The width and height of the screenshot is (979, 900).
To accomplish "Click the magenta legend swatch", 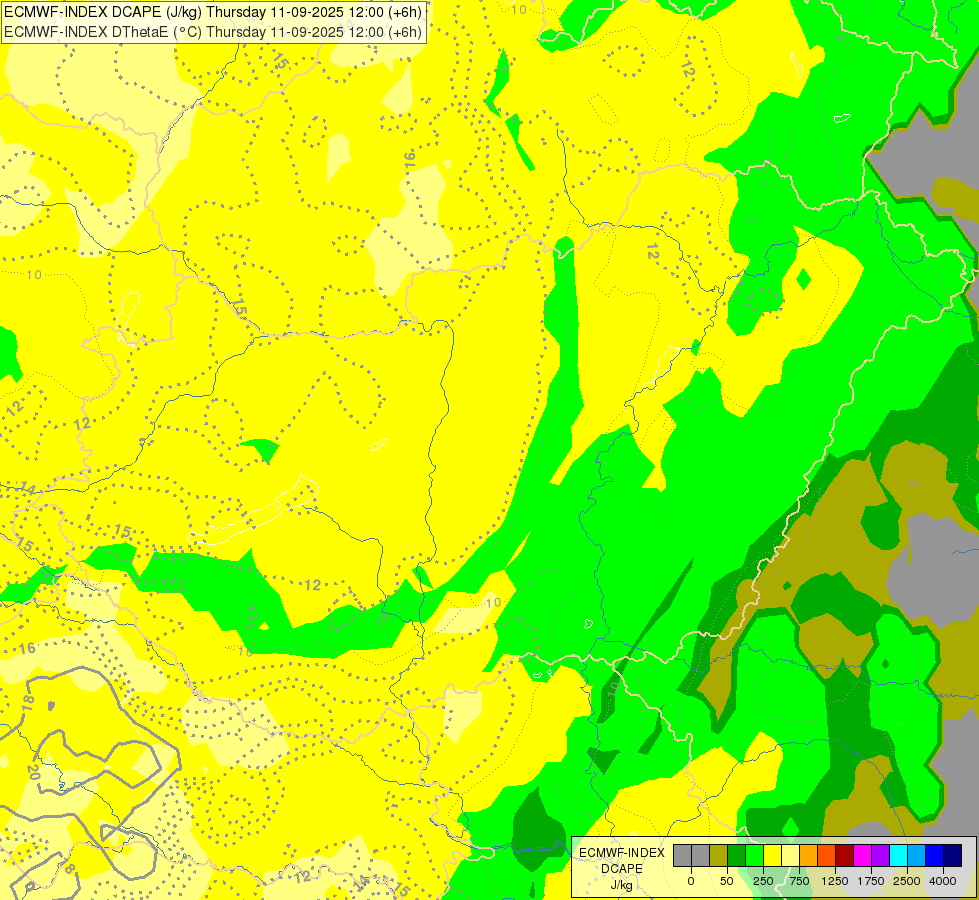I will click(x=863, y=855).
